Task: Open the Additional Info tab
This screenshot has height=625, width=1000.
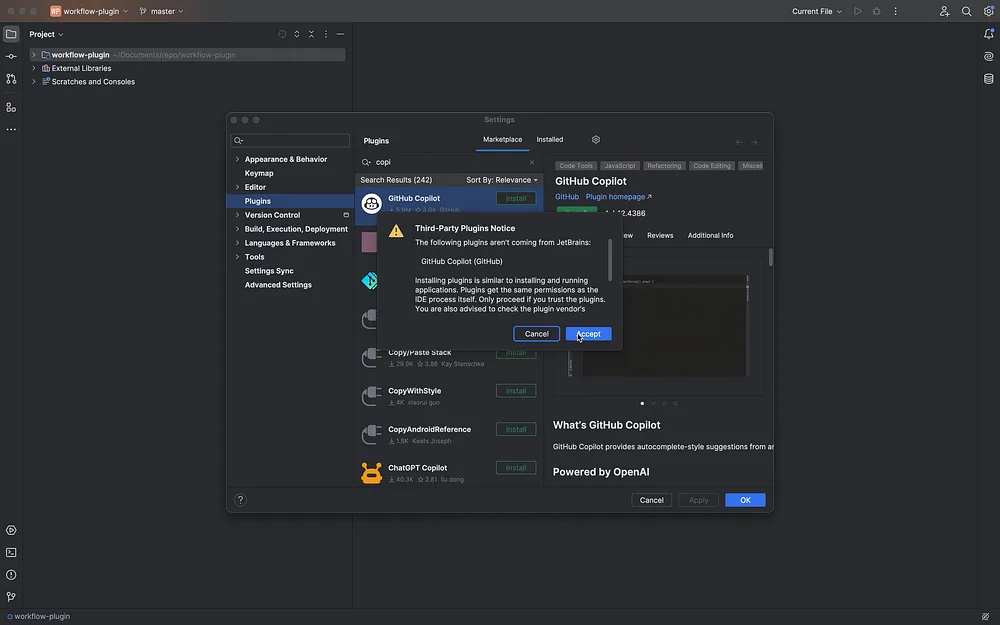Action: tap(710, 235)
